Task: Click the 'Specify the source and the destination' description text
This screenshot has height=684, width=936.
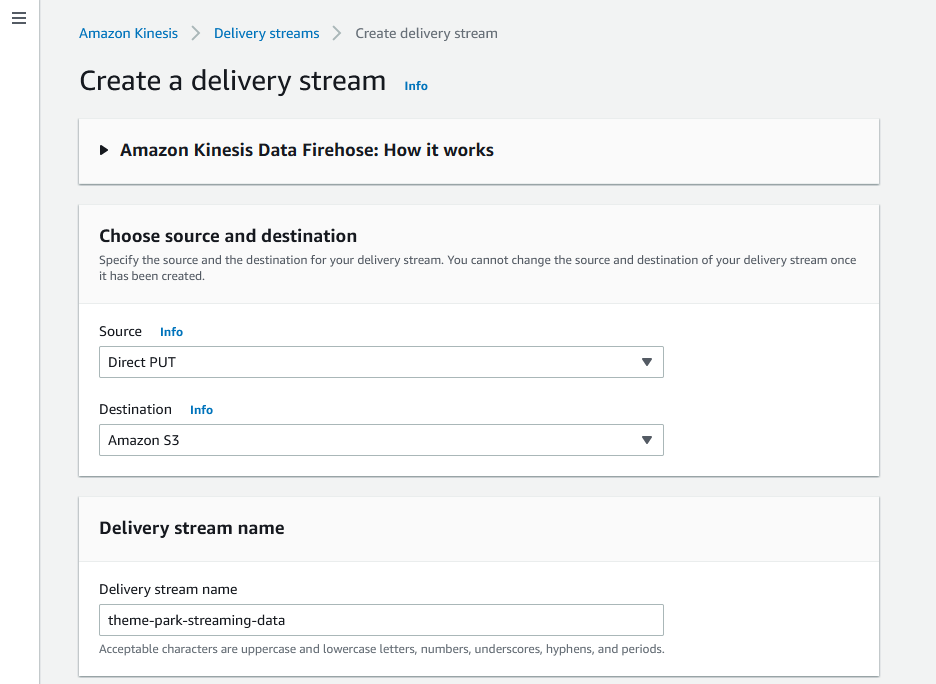Action: [x=478, y=268]
